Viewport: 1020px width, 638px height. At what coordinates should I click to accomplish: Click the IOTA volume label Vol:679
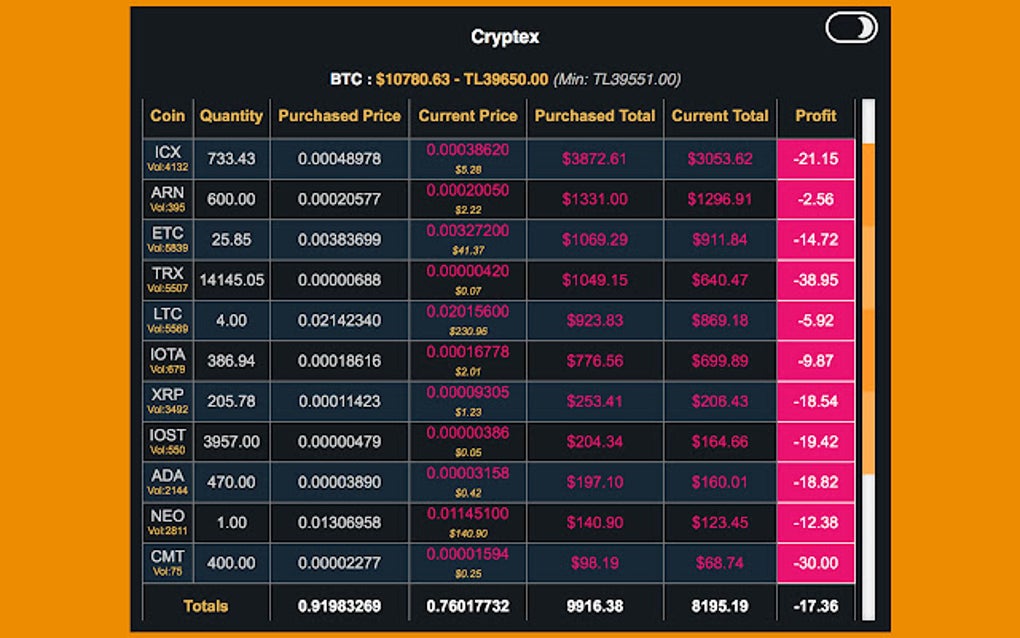[168, 368]
